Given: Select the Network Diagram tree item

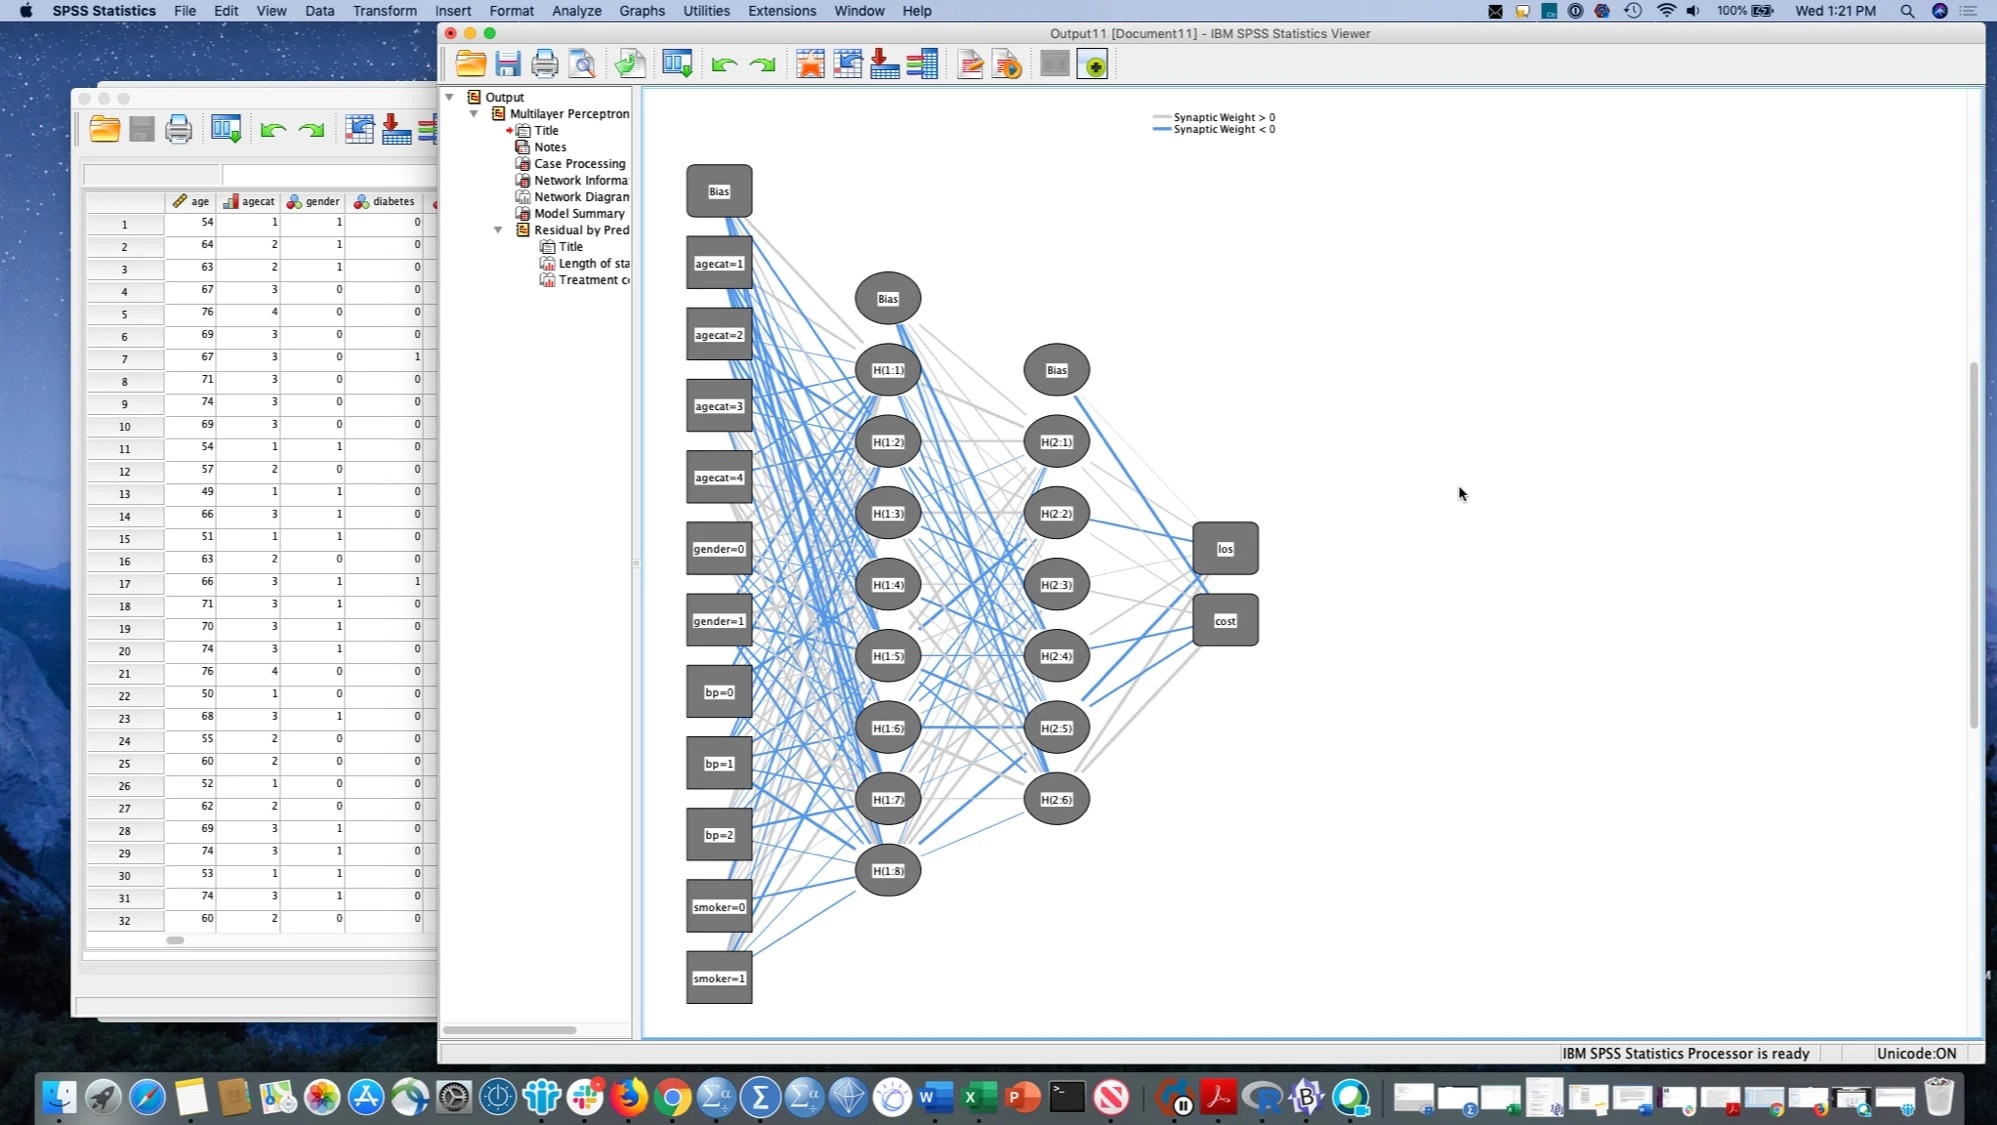Looking at the screenshot, I should click(580, 196).
